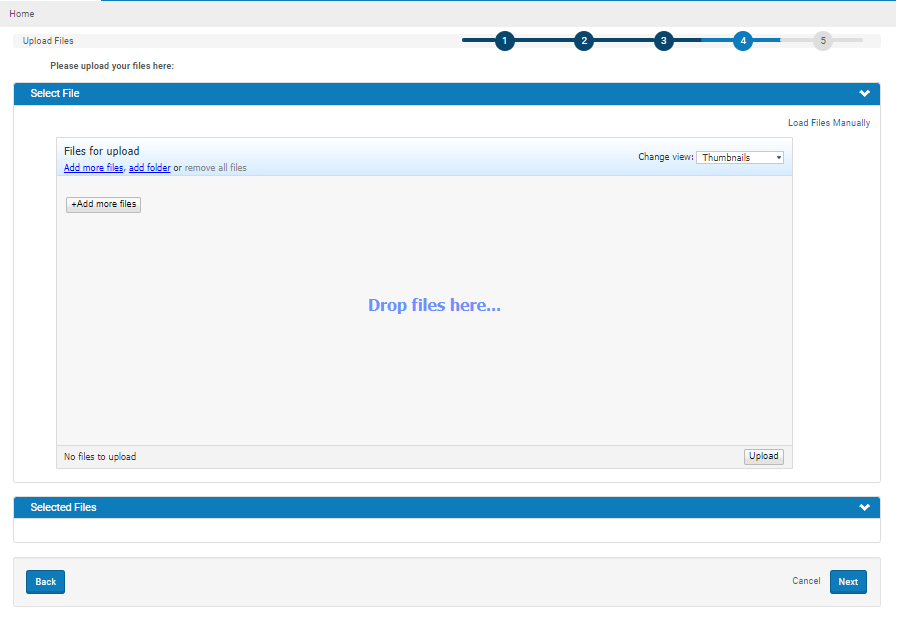Open Load Files Manually link
The width and height of the screenshot is (902, 619).
(828, 123)
